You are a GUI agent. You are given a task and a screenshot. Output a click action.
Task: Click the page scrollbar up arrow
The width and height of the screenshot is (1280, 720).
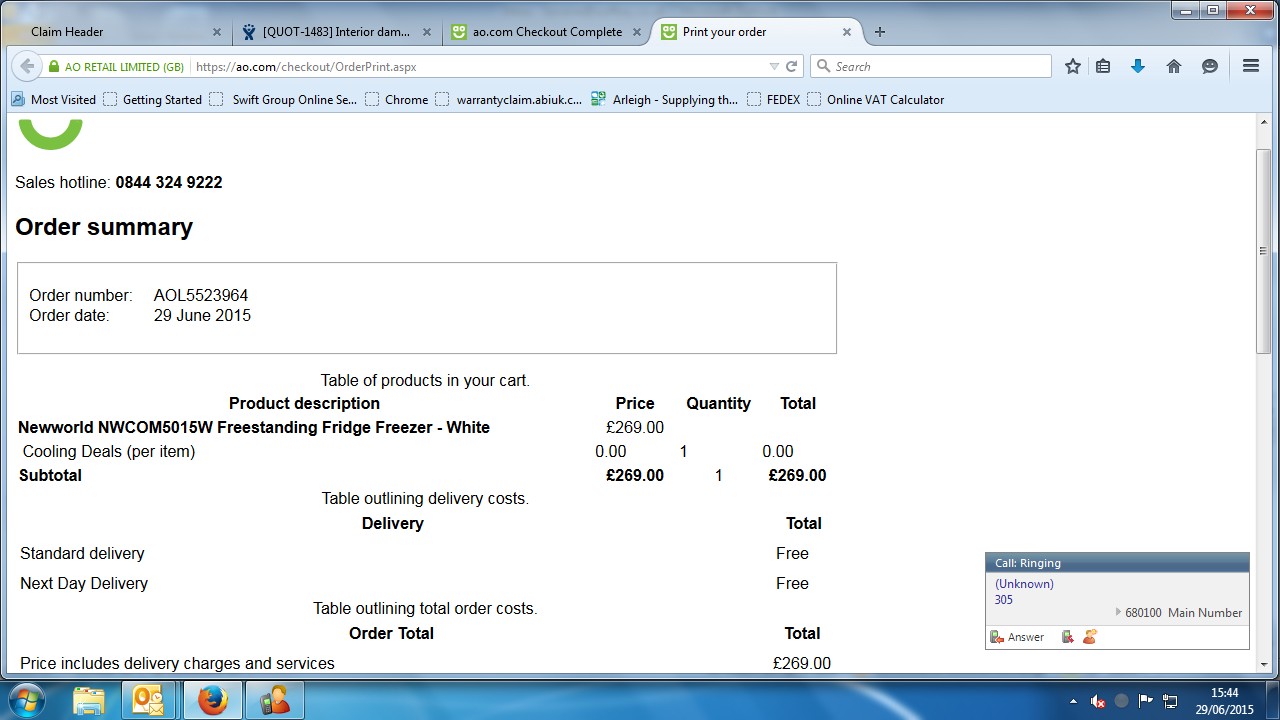click(1264, 121)
